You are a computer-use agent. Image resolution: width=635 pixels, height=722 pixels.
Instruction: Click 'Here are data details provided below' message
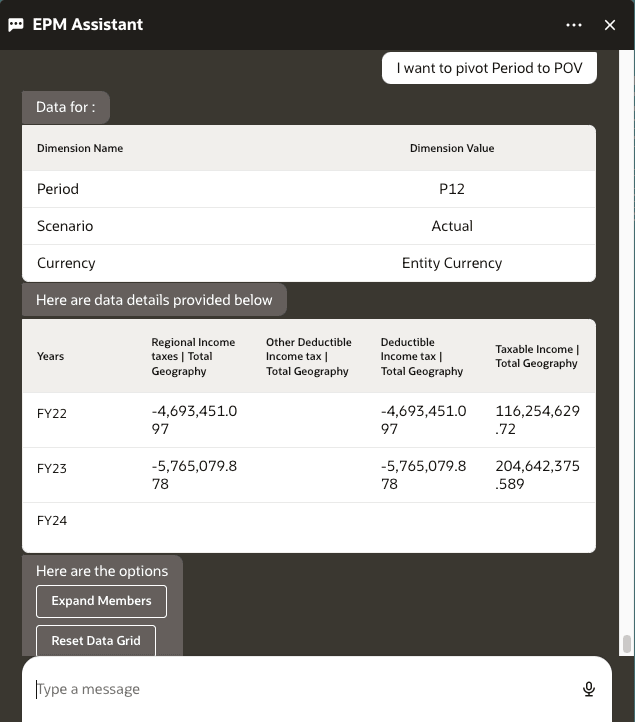[154, 300]
